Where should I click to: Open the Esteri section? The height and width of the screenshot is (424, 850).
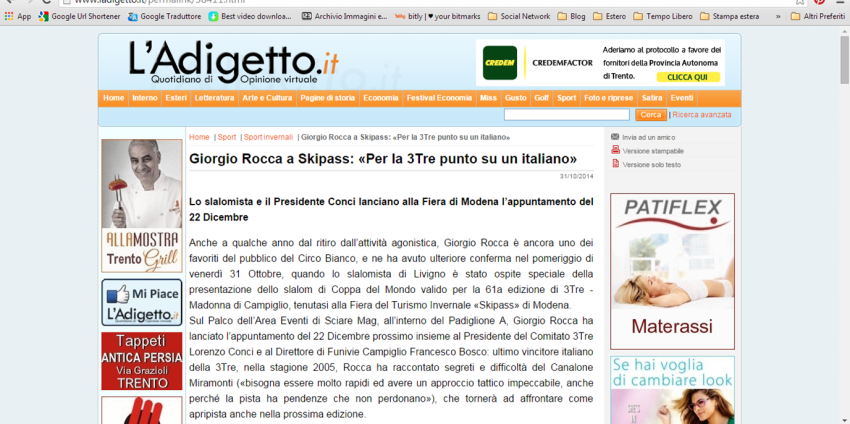[176, 98]
